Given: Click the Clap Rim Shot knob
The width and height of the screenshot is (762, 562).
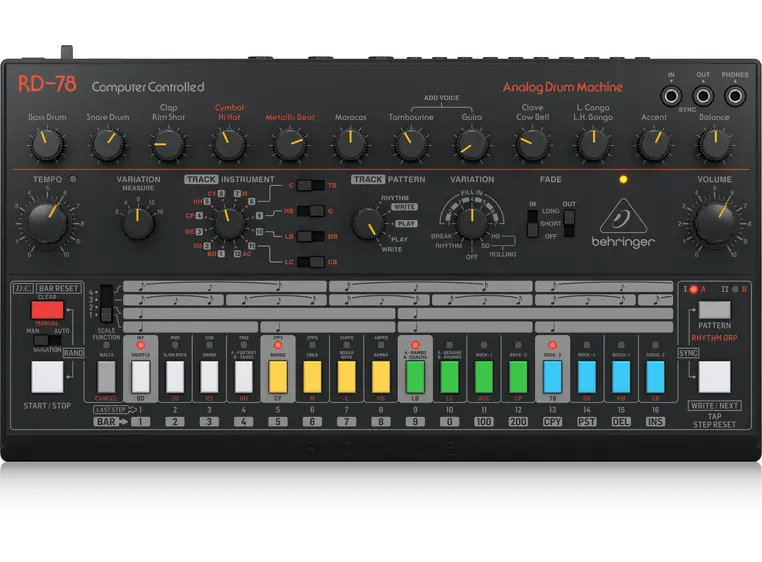Looking at the screenshot, I should (x=168, y=145).
